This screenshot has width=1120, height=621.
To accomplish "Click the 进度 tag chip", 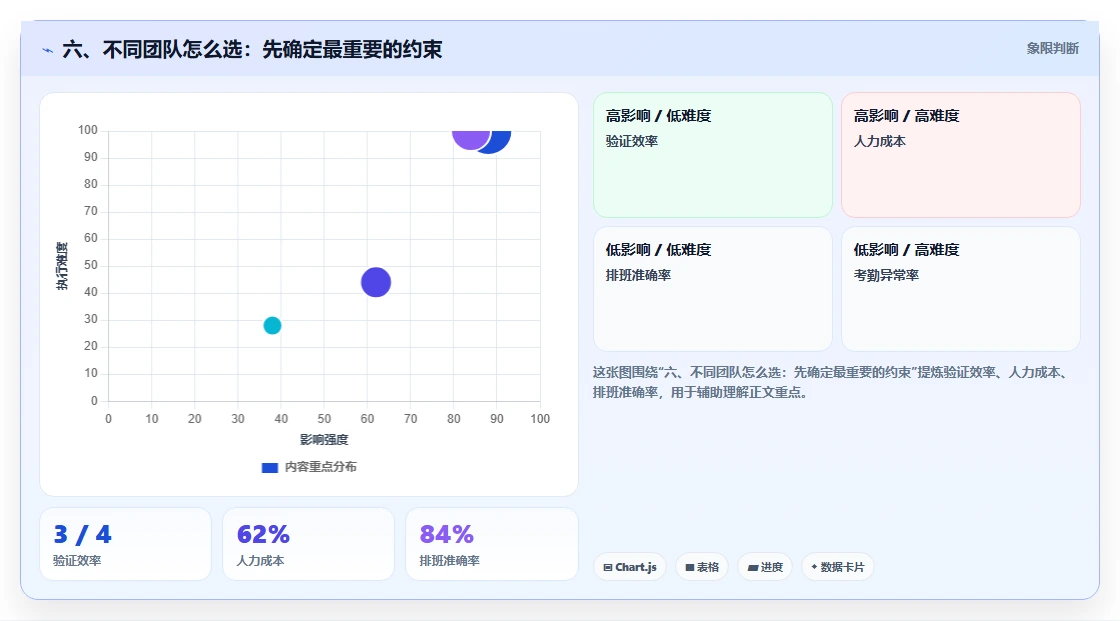I will (765, 567).
